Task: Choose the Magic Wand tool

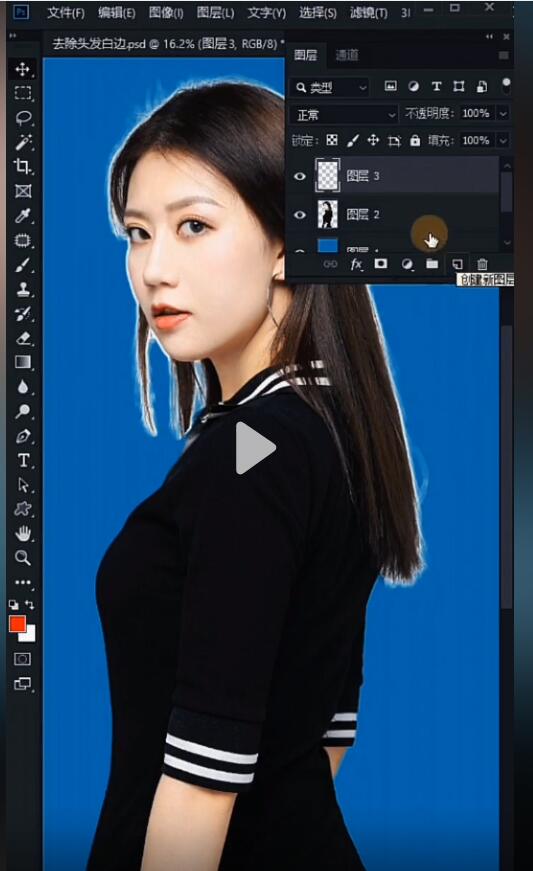Action: pyautogui.click(x=23, y=142)
